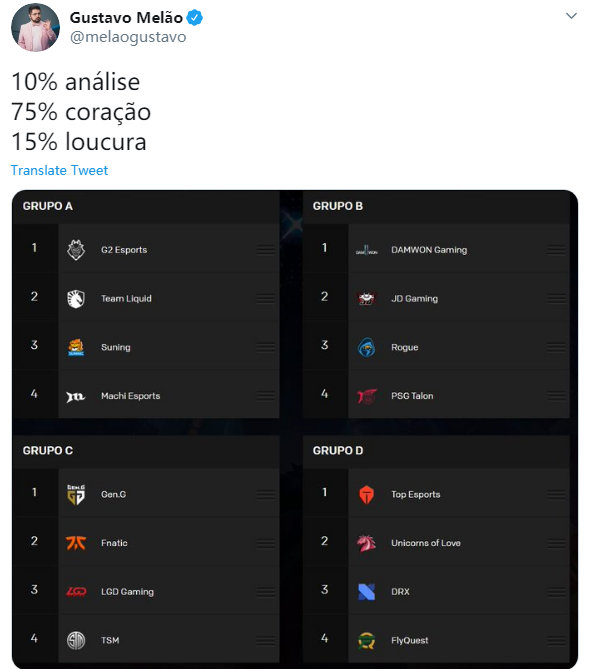Open the tweet options chevron menu
590x669 pixels.
tap(571, 16)
